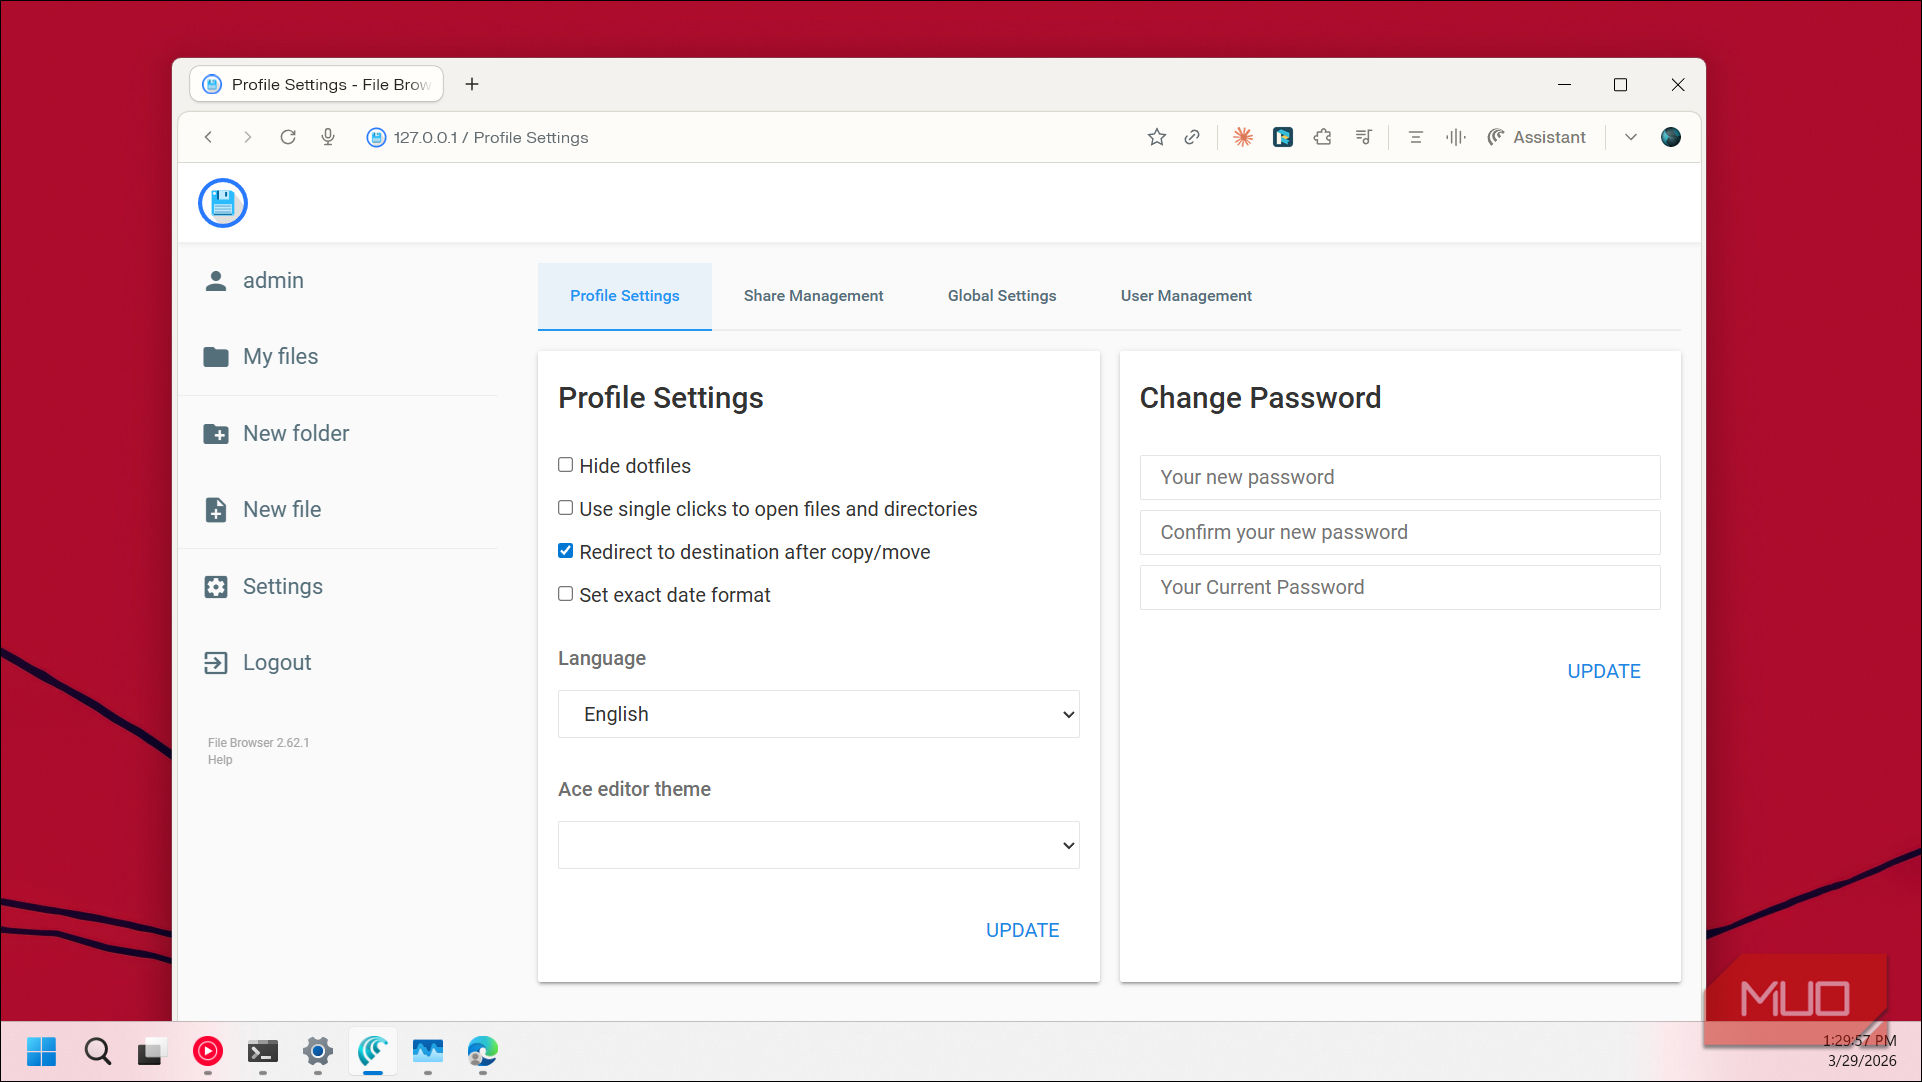Open Windows Start menu
This screenshot has width=1922, height=1082.
tap(41, 1051)
